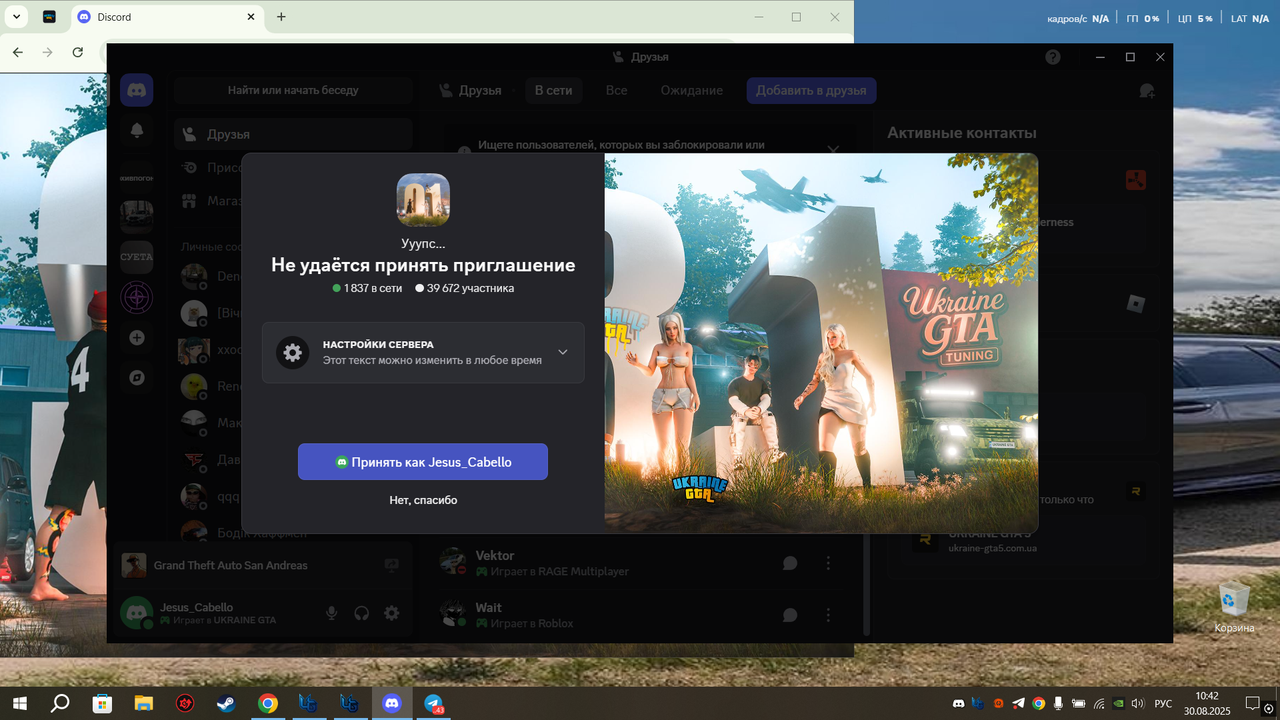Add a server with the plus icon
Image resolution: width=1280 pixels, height=720 pixels.
137,338
